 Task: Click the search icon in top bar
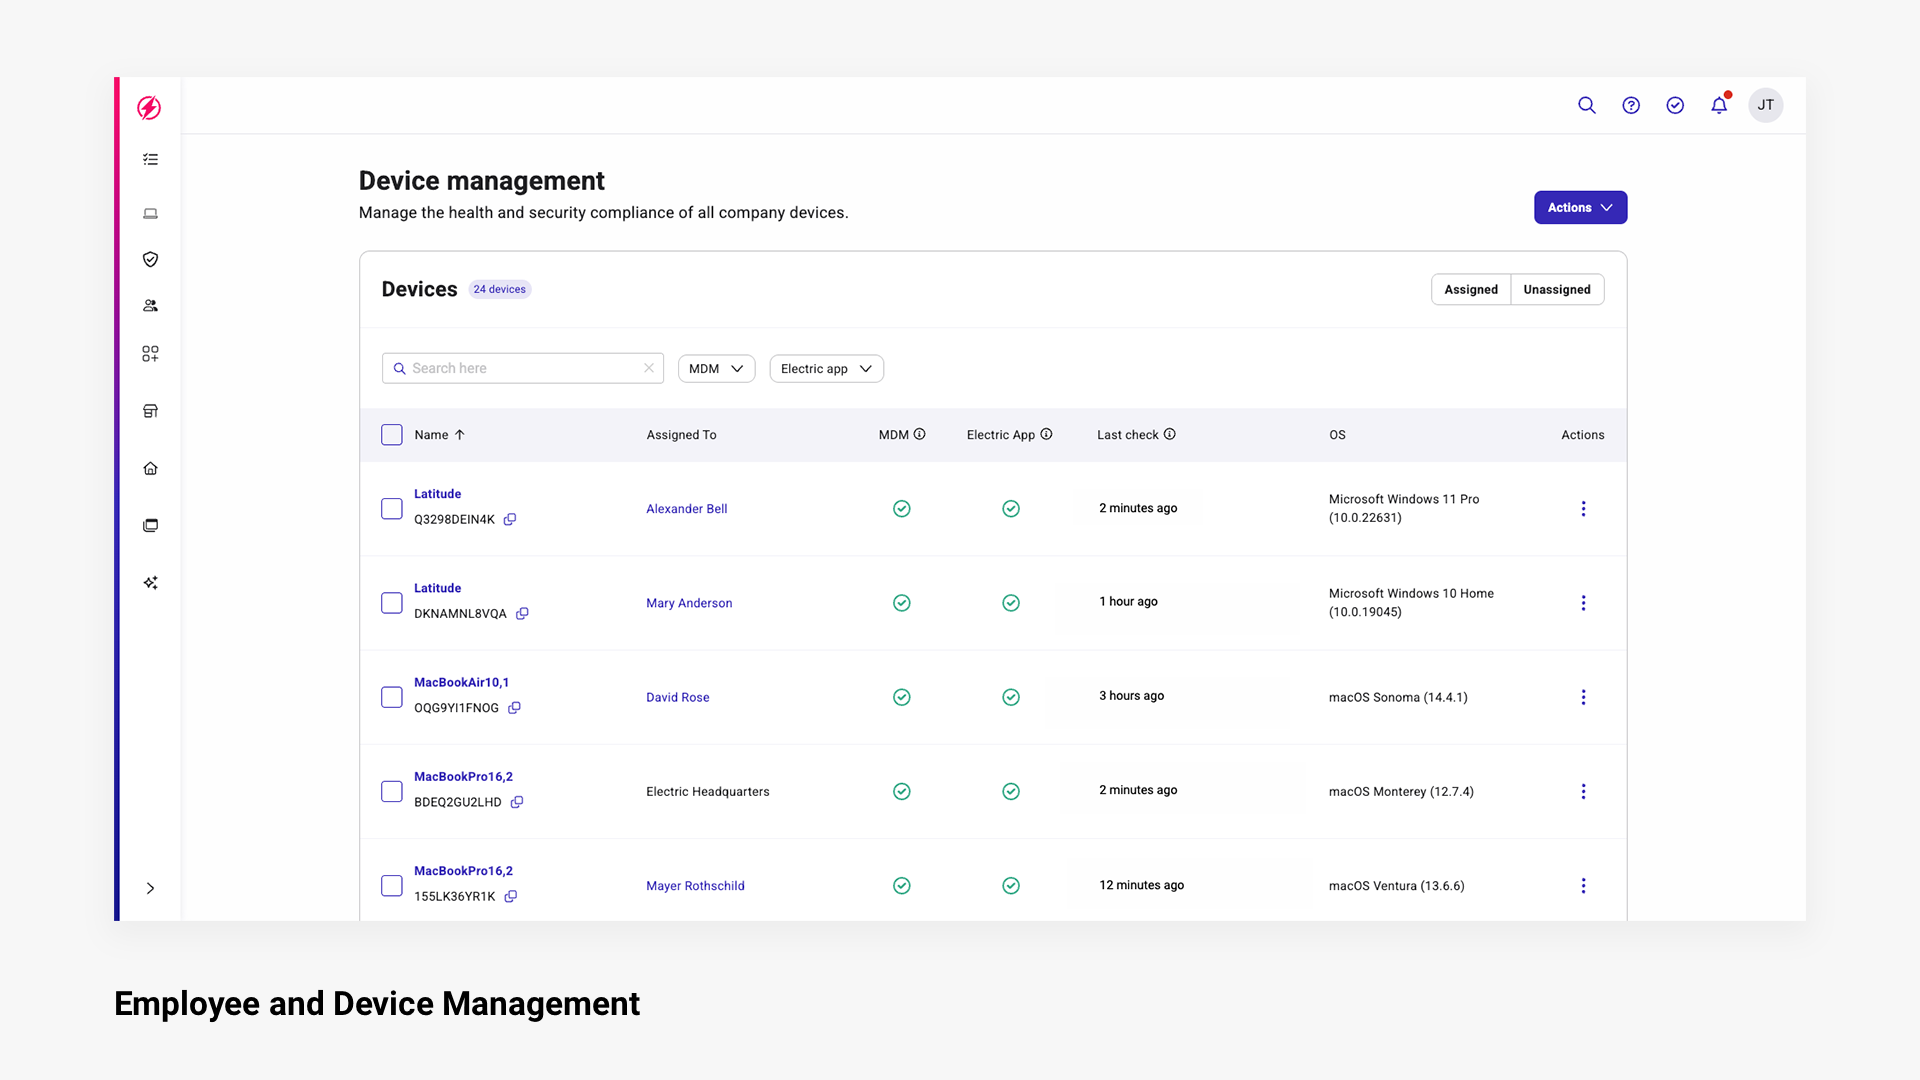pyautogui.click(x=1586, y=105)
